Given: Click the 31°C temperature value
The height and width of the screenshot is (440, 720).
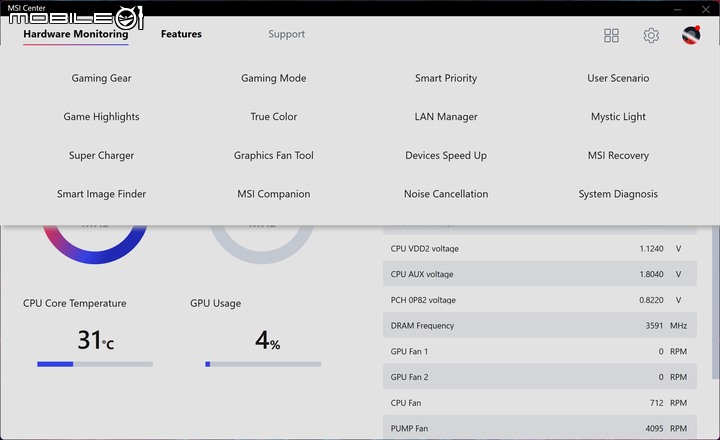Looking at the screenshot, I should tap(96, 340).
